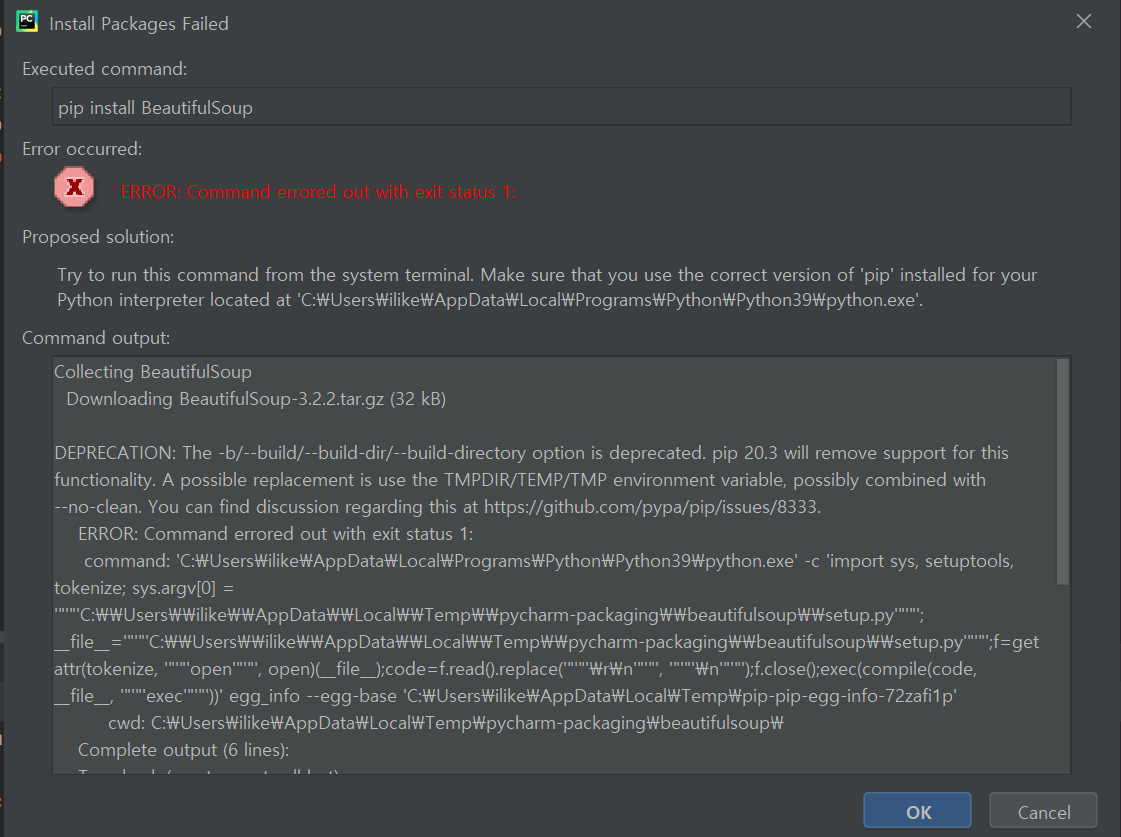Select the 'Downloading BeautifulSoup-3.2.2.tar.gz' line
The width and height of the screenshot is (1121, 837).
[x=255, y=399]
